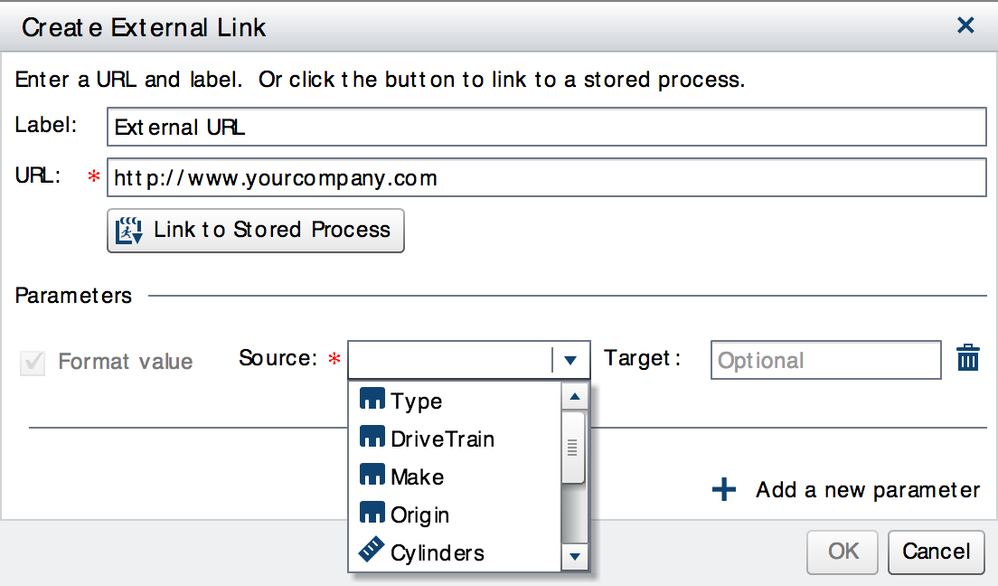The width and height of the screenshot is (998, 586).
Task: Toggle the Format value checkbox
Action: (x=33, y=361)
